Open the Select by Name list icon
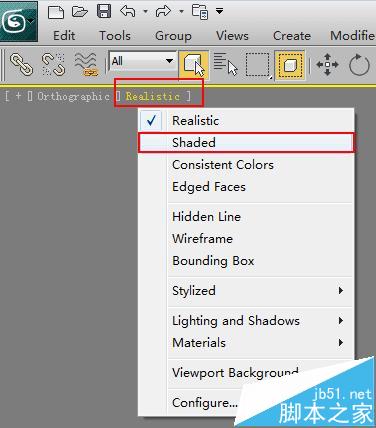Image resolution: width=376 pixels, height=428 pixels. pos(226,64)
